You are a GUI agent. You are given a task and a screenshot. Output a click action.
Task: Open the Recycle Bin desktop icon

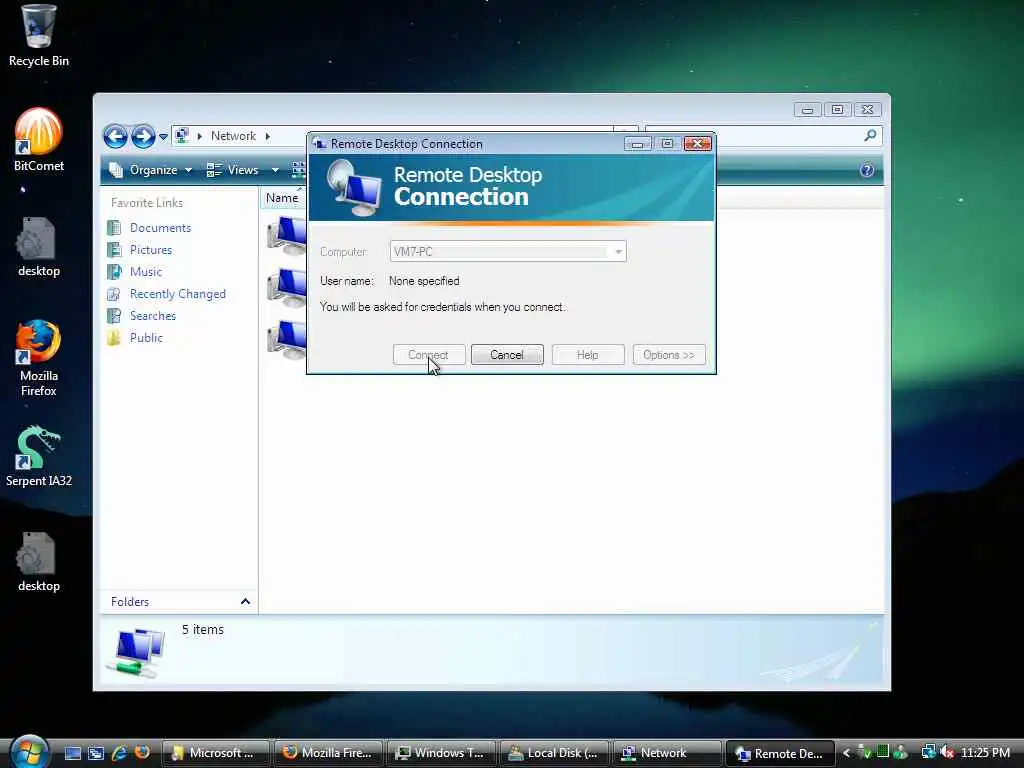click(x=39, y=36)
